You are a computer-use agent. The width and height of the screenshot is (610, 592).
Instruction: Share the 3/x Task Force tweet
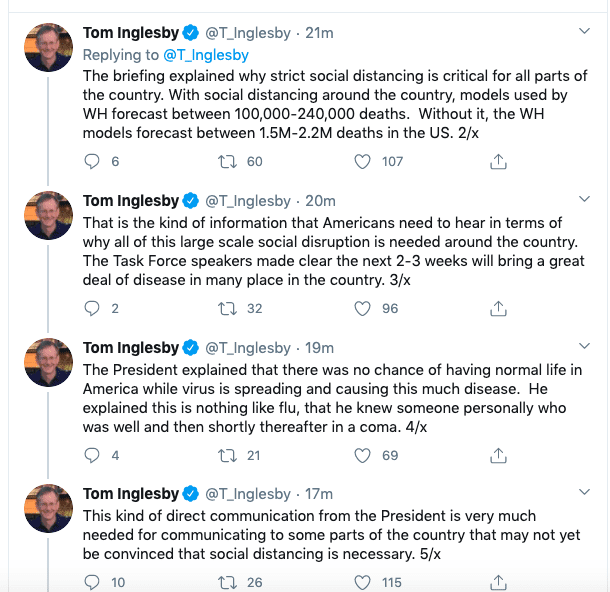pyautogui.click(x=499, y=309)
